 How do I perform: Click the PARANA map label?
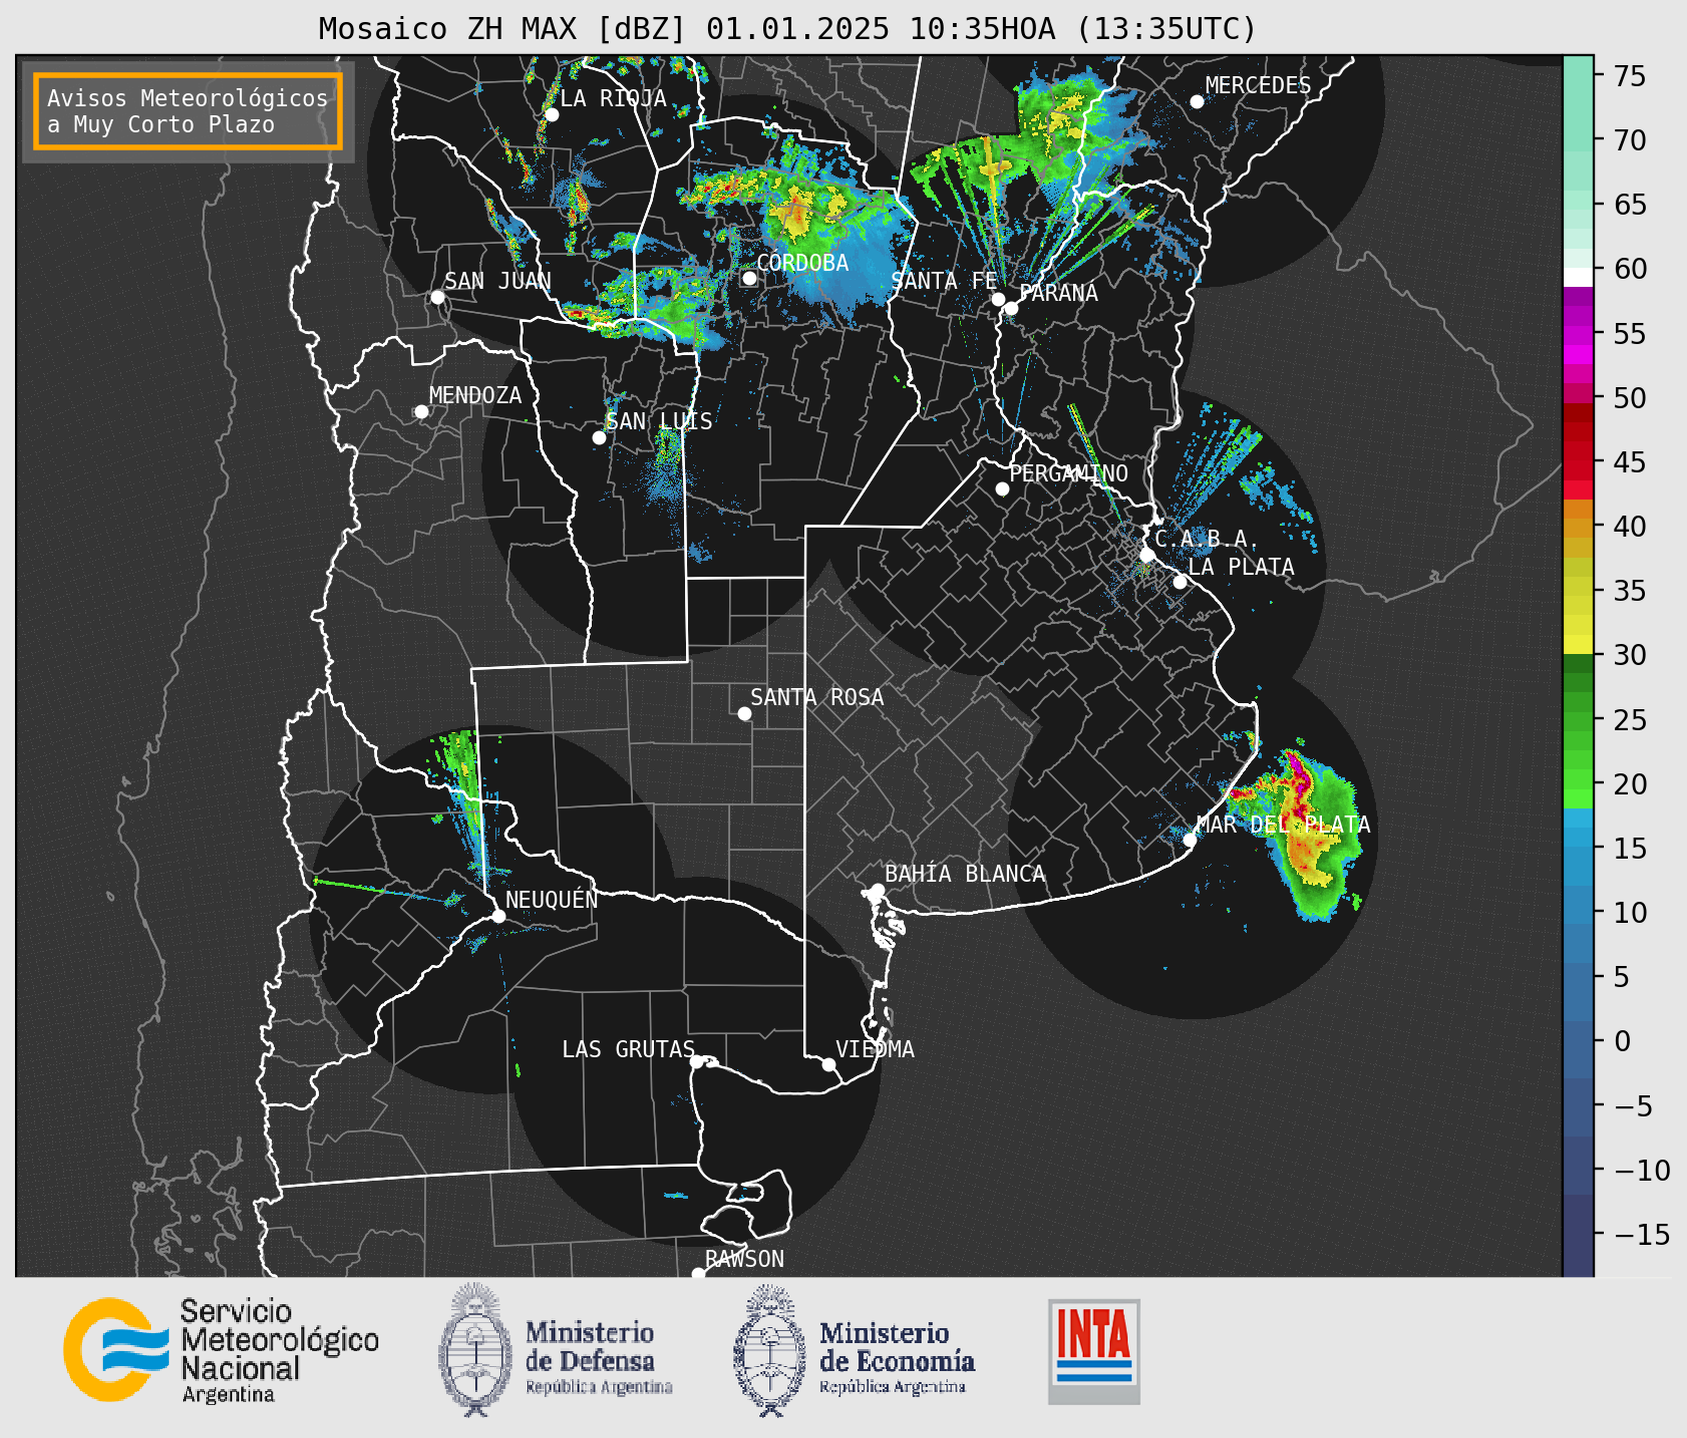(x=1058, y=293)
